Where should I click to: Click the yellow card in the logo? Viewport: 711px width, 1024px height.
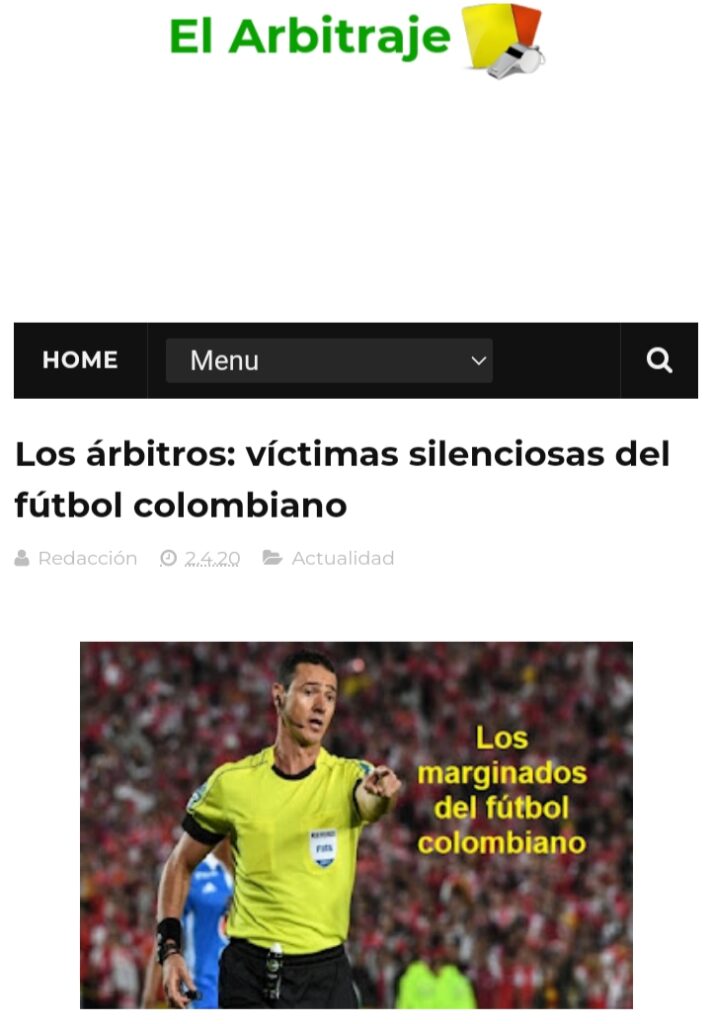[487, 36]
